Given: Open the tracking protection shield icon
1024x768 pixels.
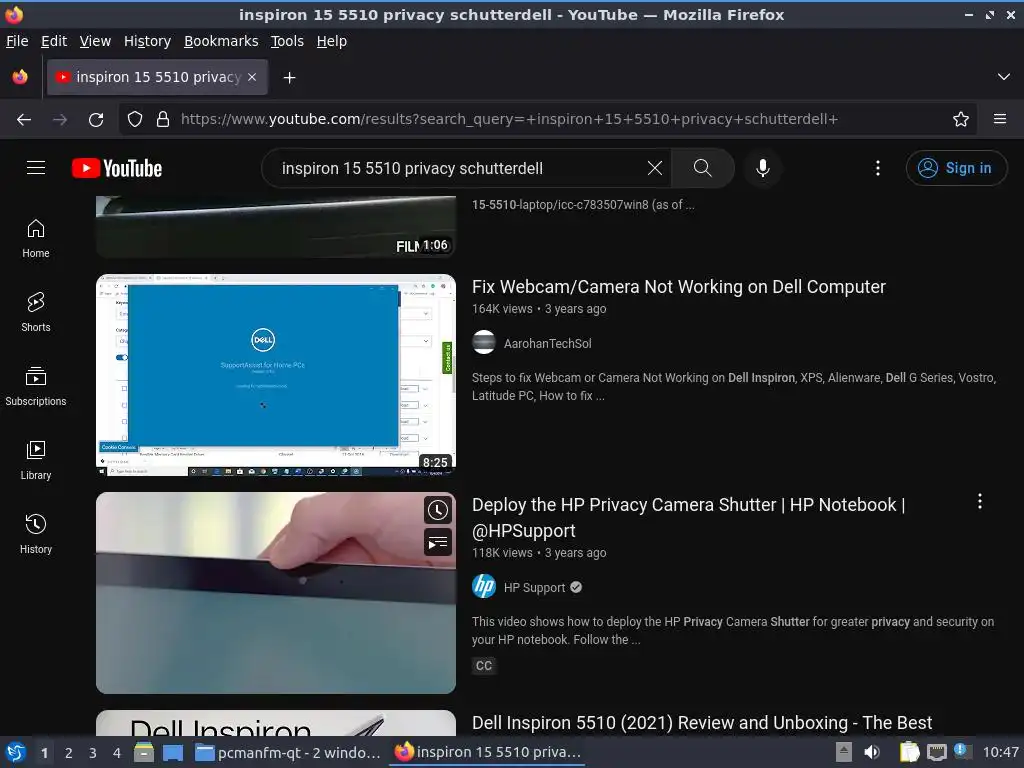Looking at the screenshot, I should pyautogui.click(x=135, y=119).
